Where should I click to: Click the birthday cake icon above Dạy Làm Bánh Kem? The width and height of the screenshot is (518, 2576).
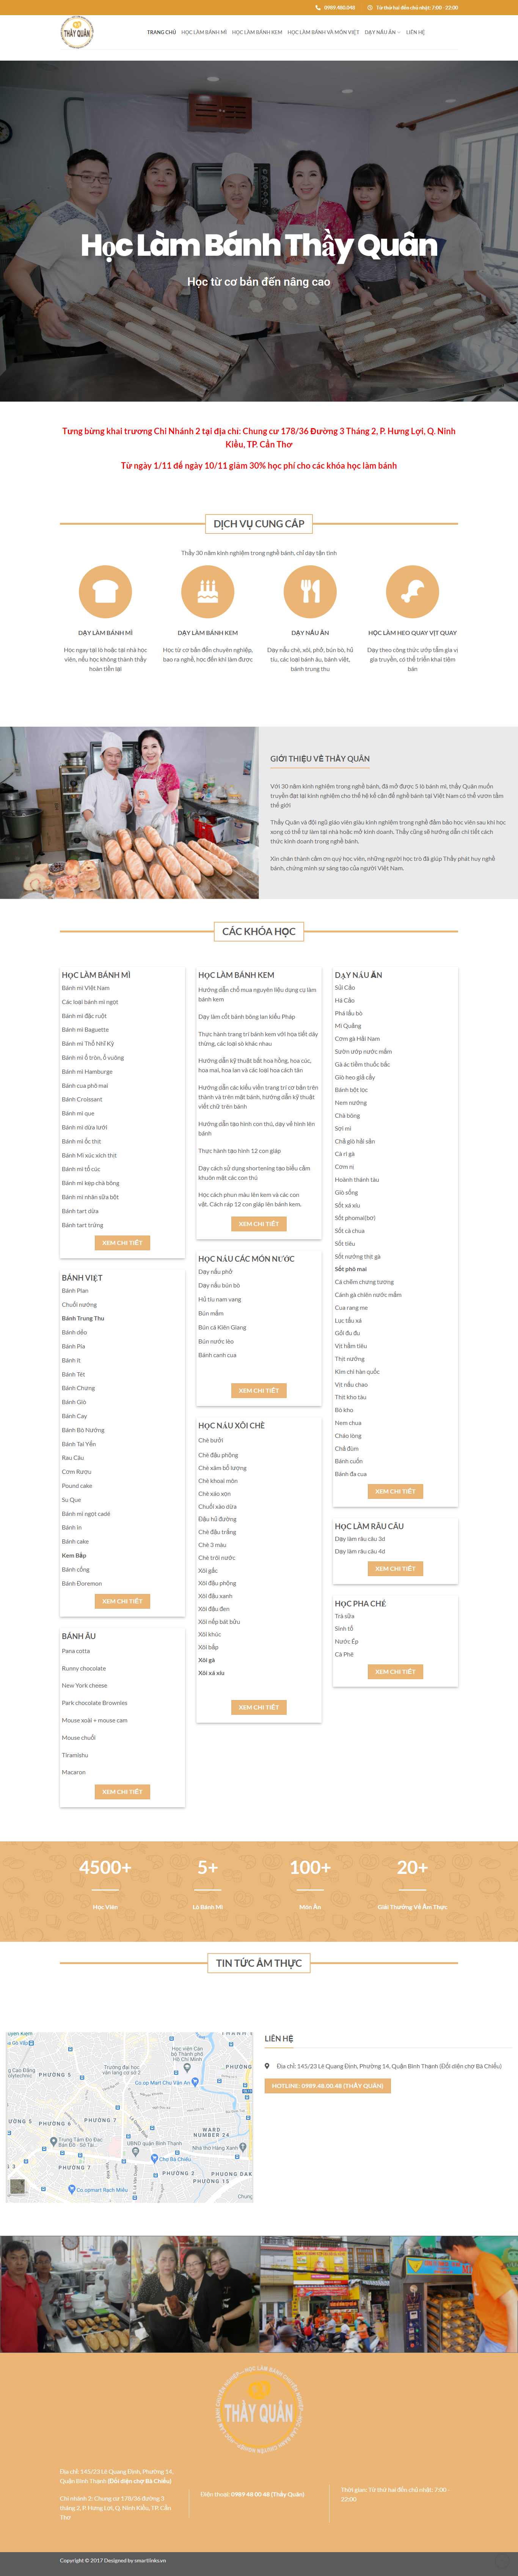205,593
